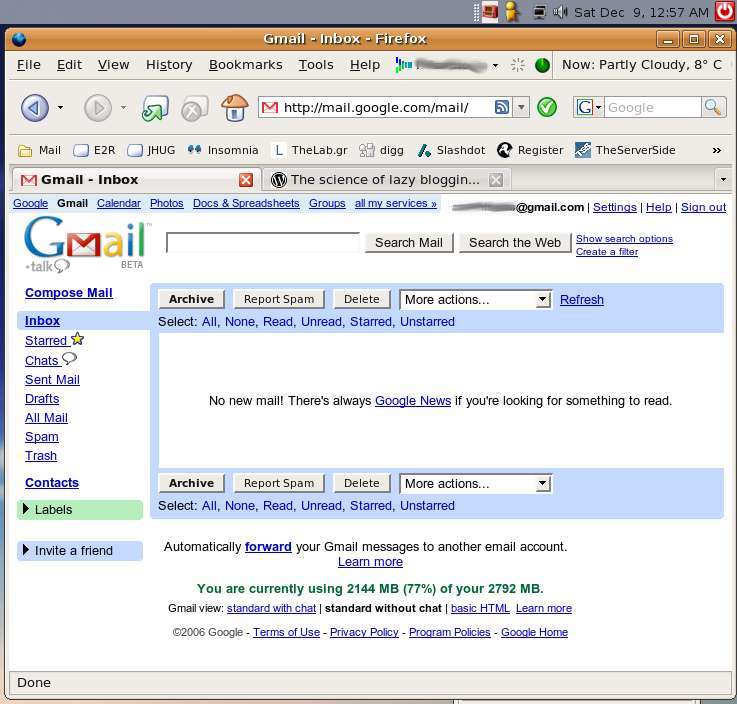Switch to the science of lazy blogging tab

pyautogui.click(x=385, y=180)
